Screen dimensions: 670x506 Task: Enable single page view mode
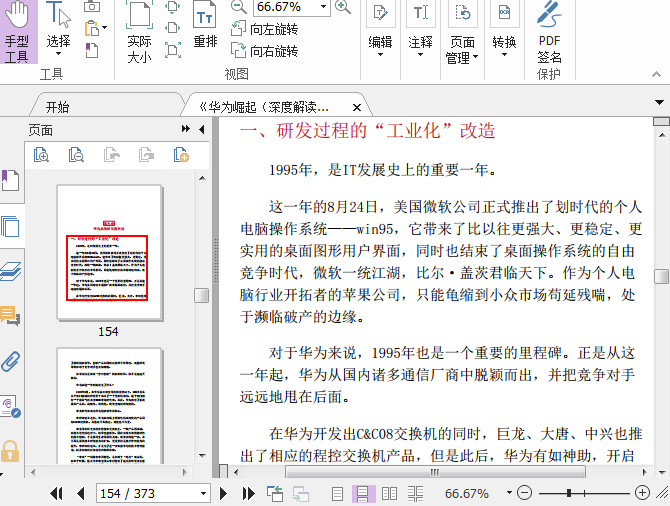click(x=338, y=494)
